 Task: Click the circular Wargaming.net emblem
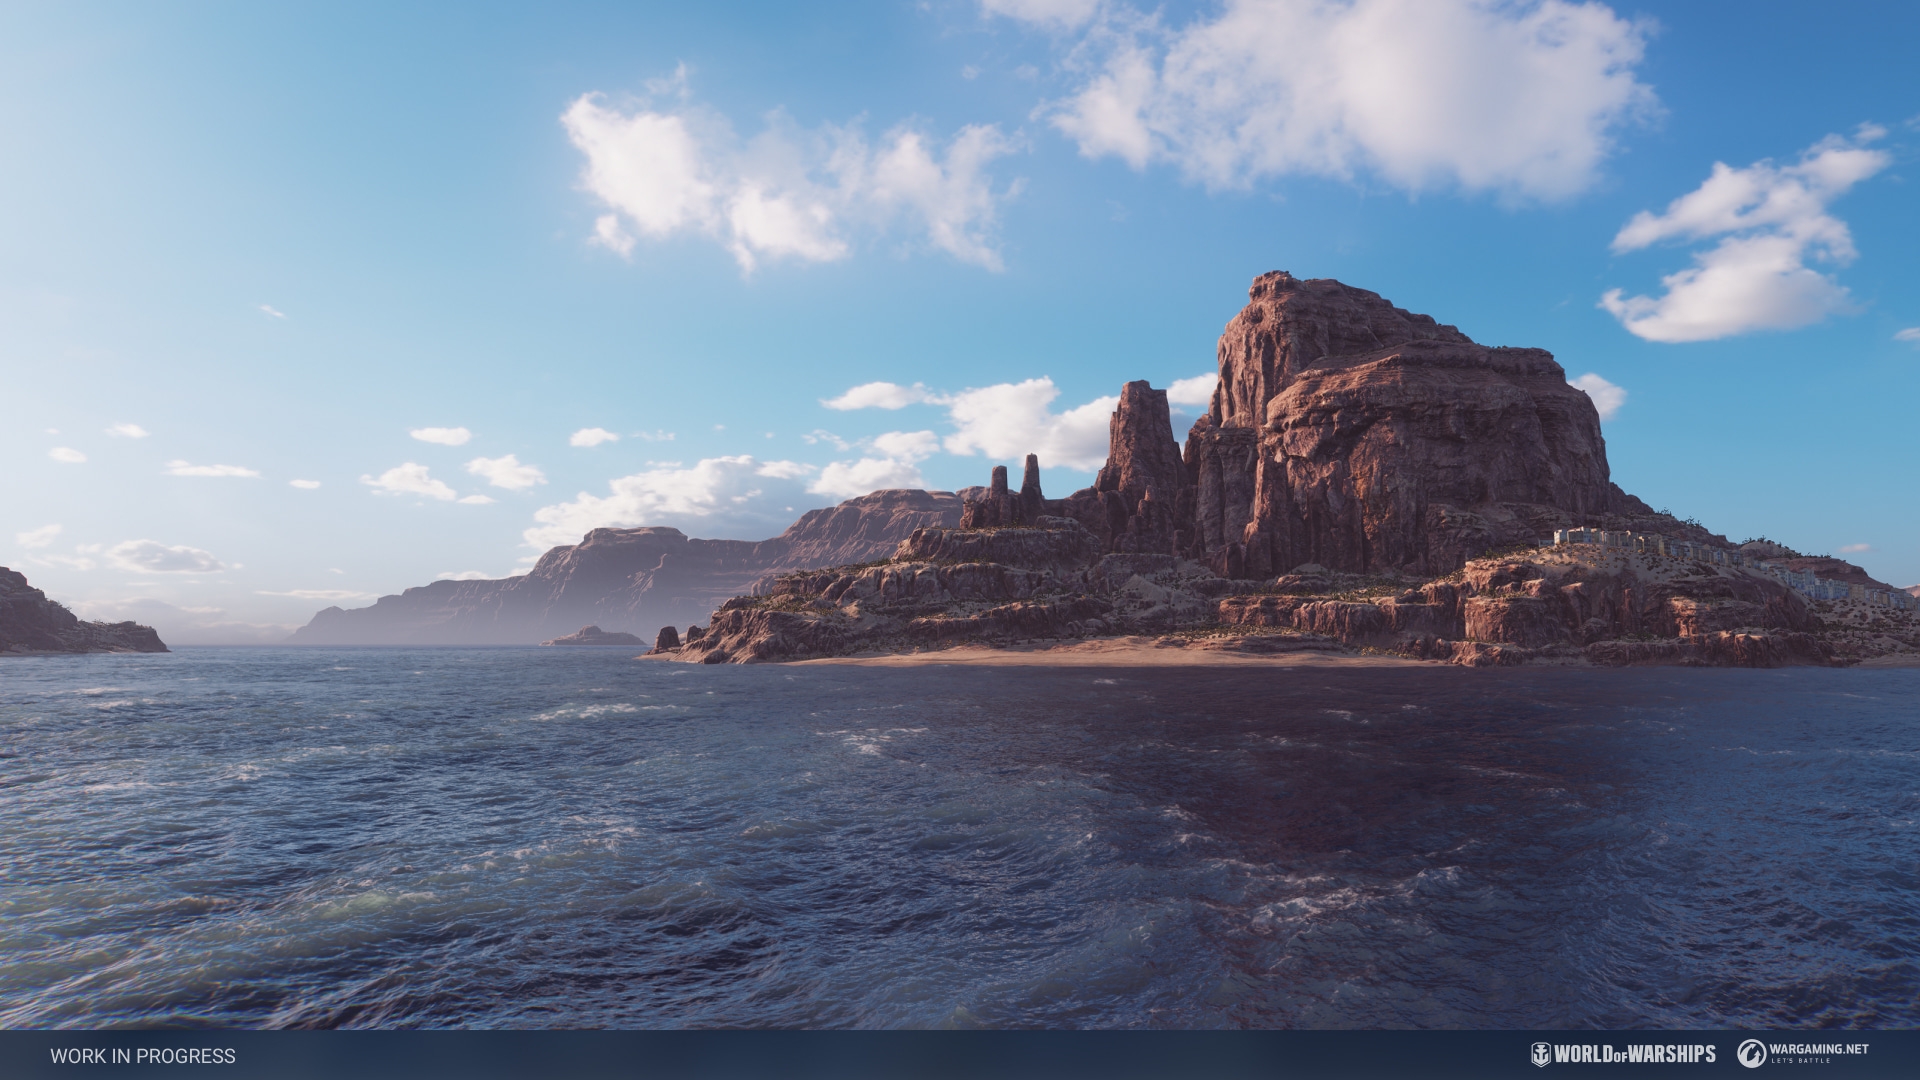[x=1751, y=1053]
